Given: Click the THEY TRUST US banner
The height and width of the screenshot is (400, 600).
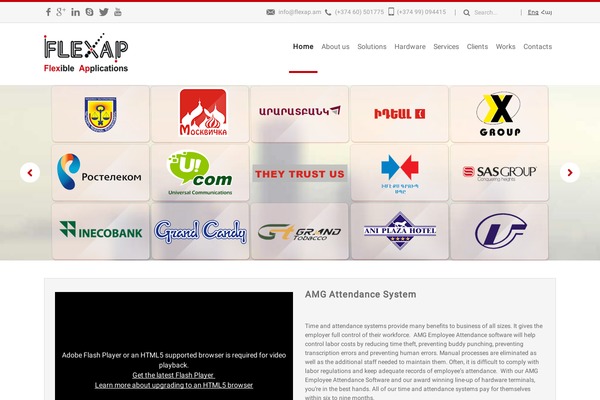Looking at the screenshot, I should click(x=300, y=174).
